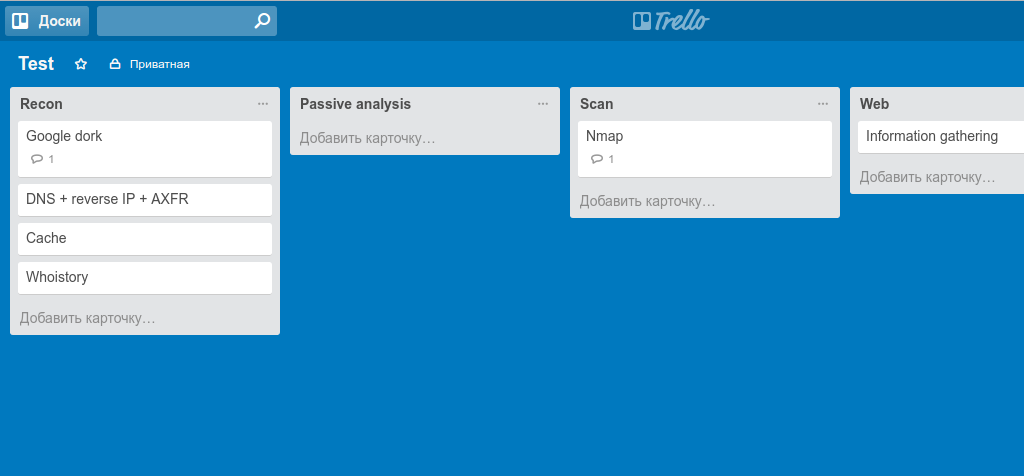
Task: Open the Приватная visibility setting
Action: (x=159, y=64)
